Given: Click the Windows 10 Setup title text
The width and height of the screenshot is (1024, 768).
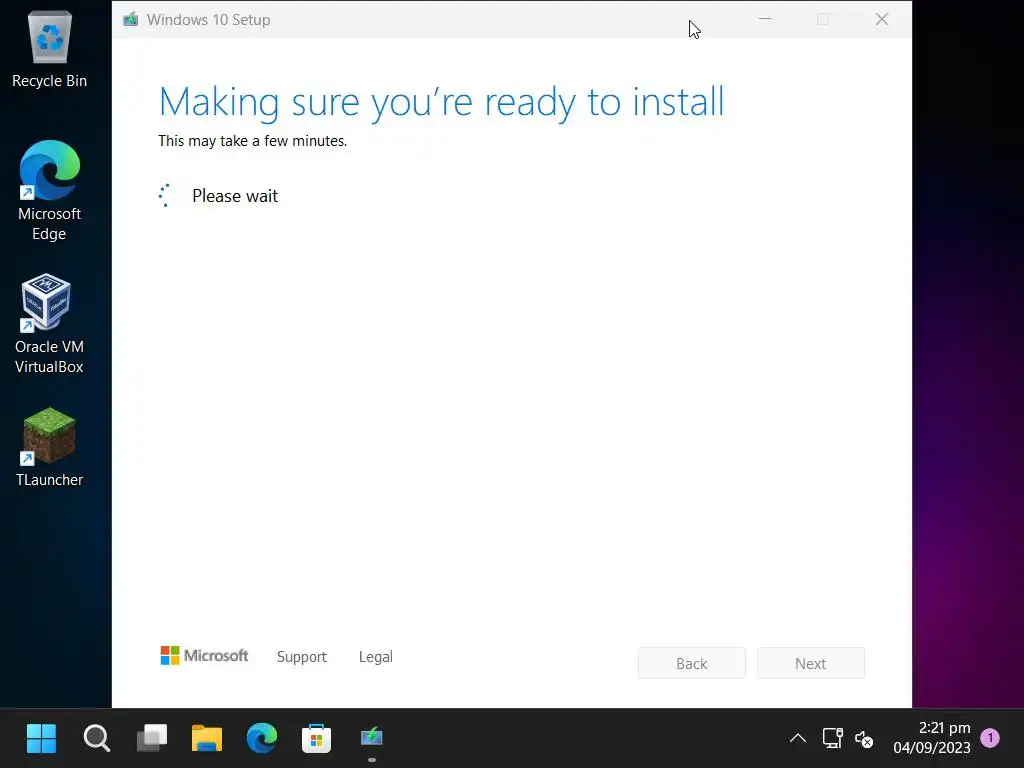Looking at the screenshot, I should pyautogui.click(x=208, y=20).
